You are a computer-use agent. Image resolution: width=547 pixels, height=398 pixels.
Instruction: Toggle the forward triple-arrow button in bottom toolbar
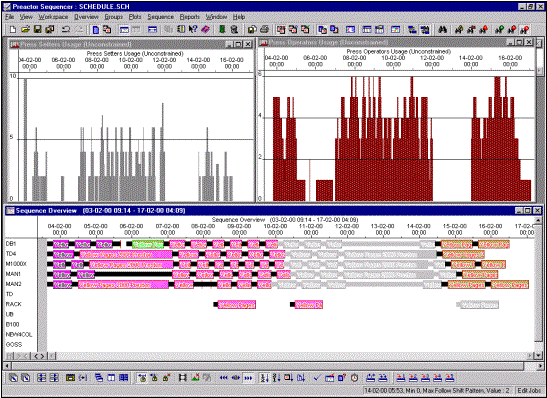coord(248,378)
